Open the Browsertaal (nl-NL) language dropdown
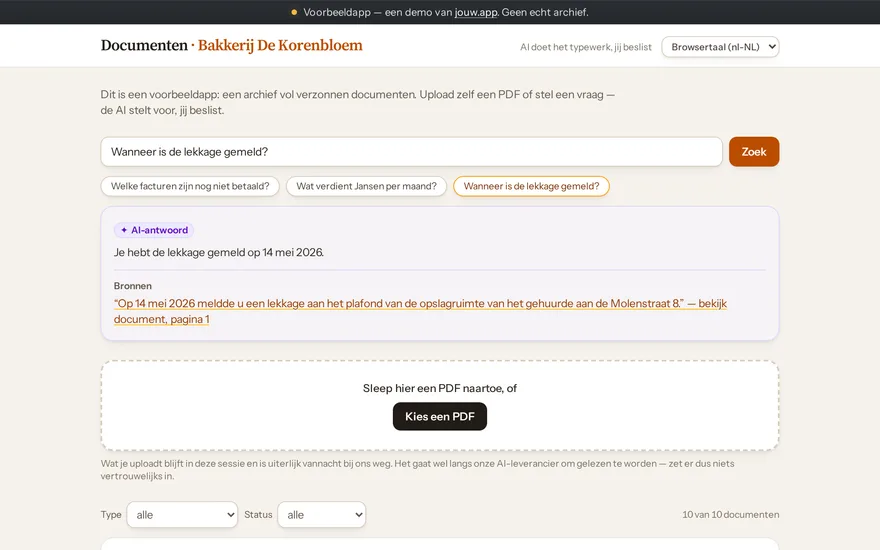The image size is (880, 550). point(720,47)
